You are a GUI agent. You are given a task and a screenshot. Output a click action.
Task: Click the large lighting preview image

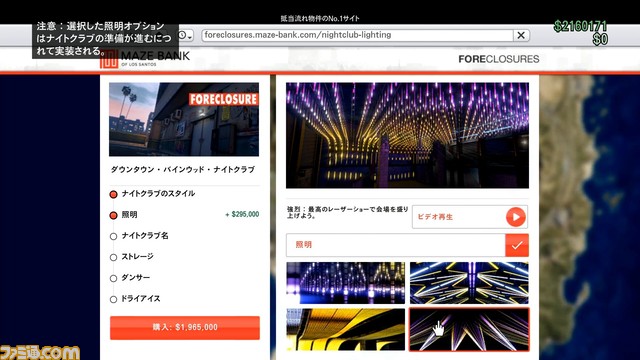coord(407,136)
